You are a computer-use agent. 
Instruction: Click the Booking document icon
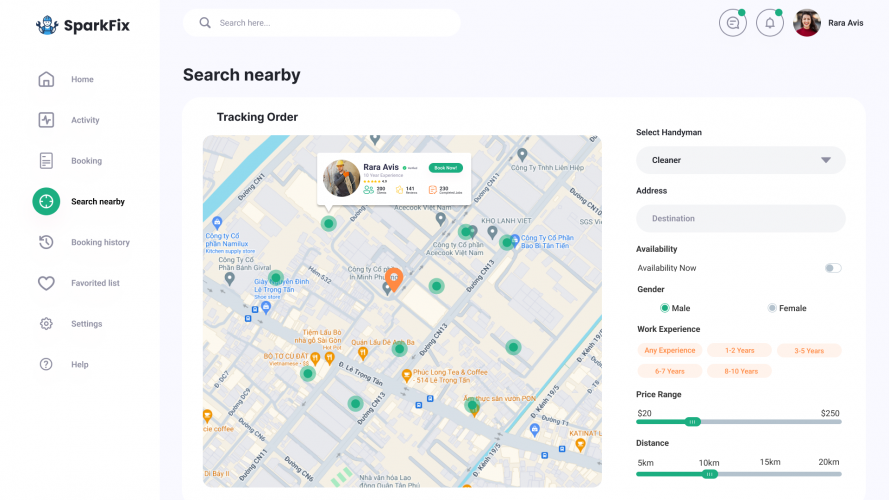pyautogui.click(x=46, y=161)
